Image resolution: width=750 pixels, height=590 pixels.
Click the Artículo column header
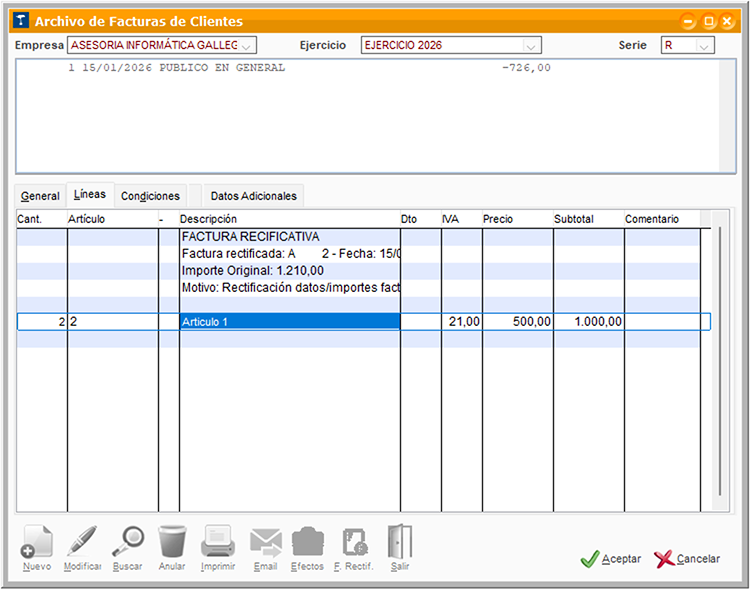[x=113, y=219]
